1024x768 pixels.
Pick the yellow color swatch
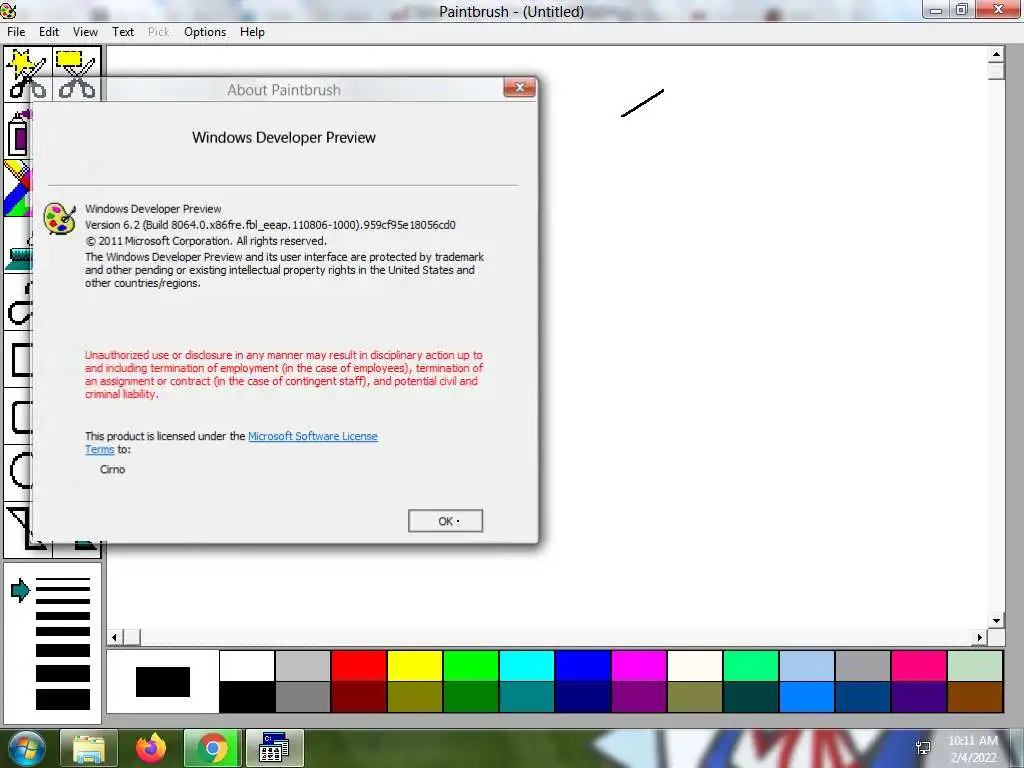coord(415,665)
